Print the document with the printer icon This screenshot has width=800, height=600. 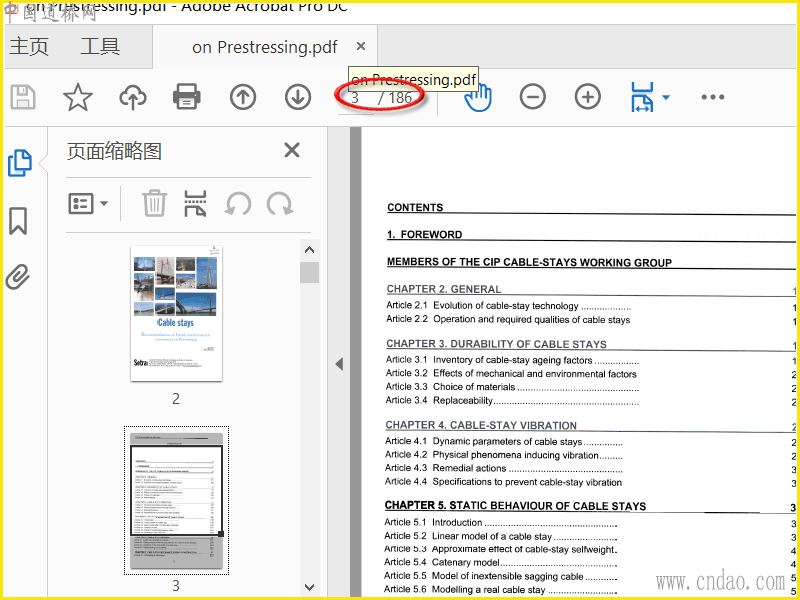[x=187, y=96]
